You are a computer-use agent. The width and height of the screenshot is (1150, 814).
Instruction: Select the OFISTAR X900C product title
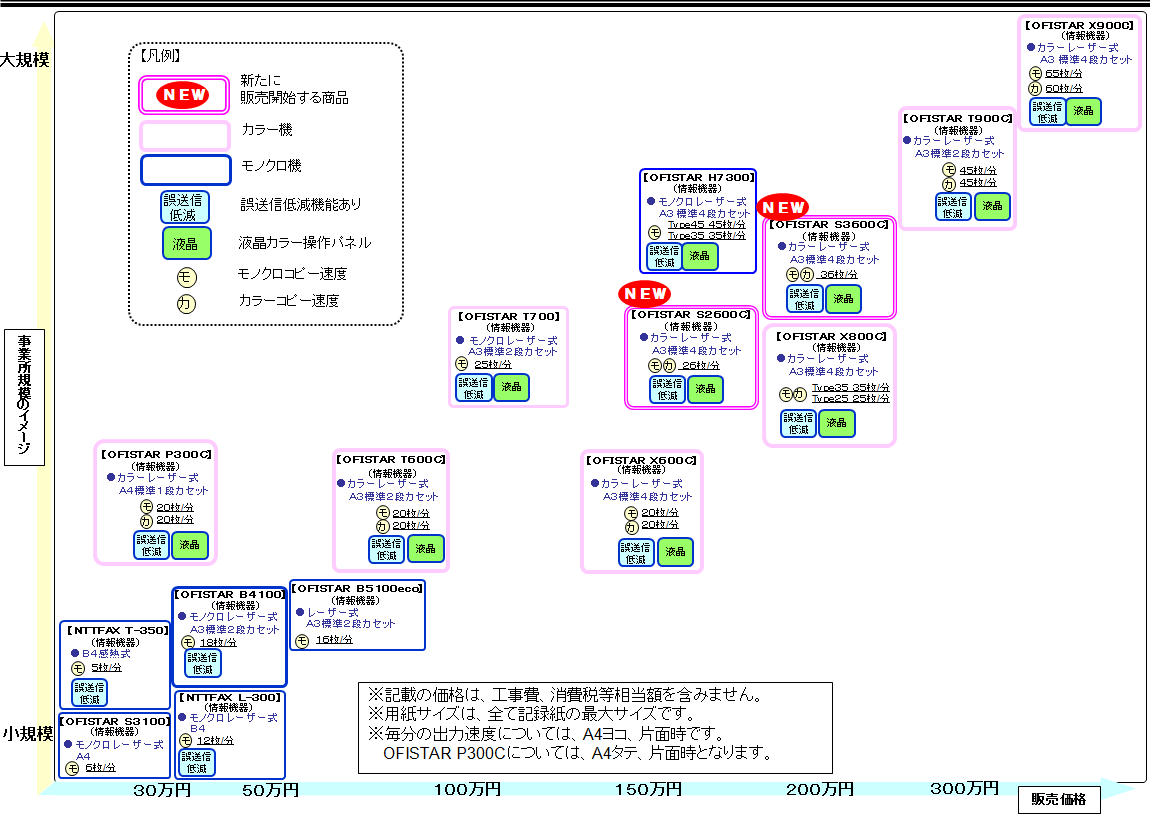(x=1080, y=25)
